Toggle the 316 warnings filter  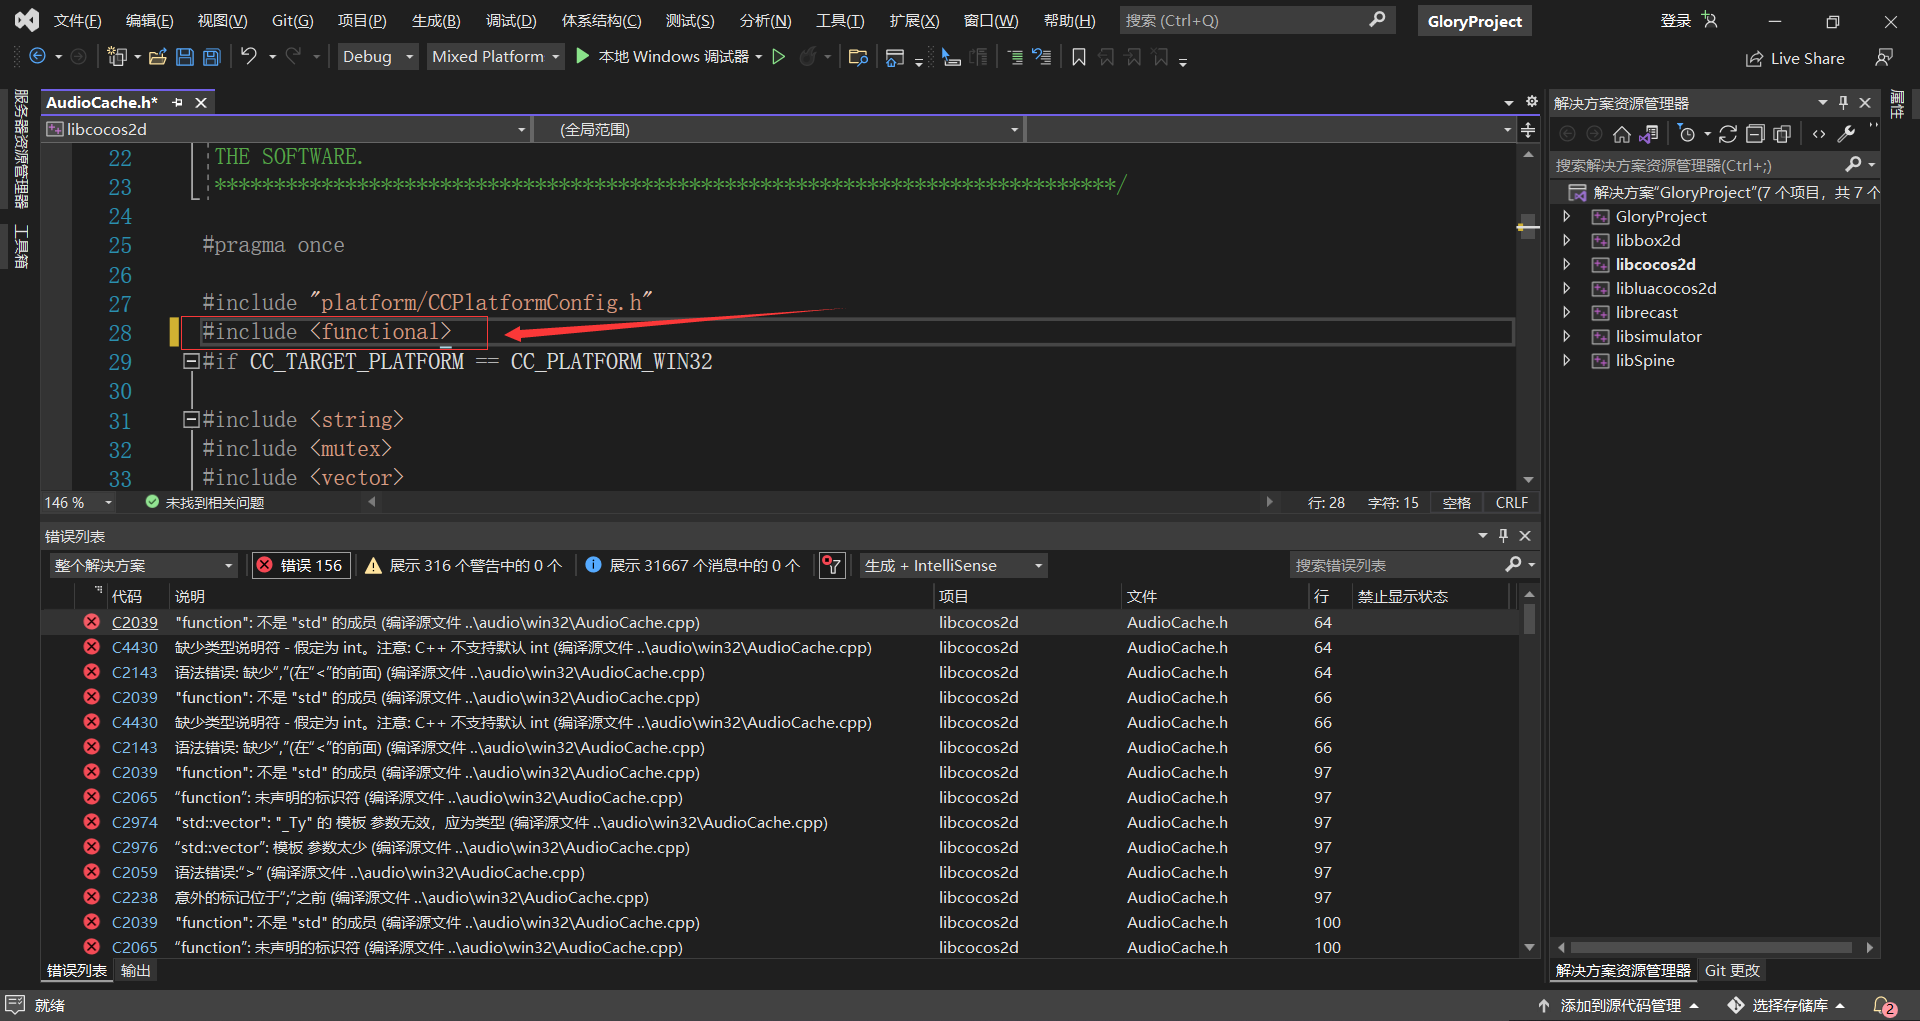point(465,565)
